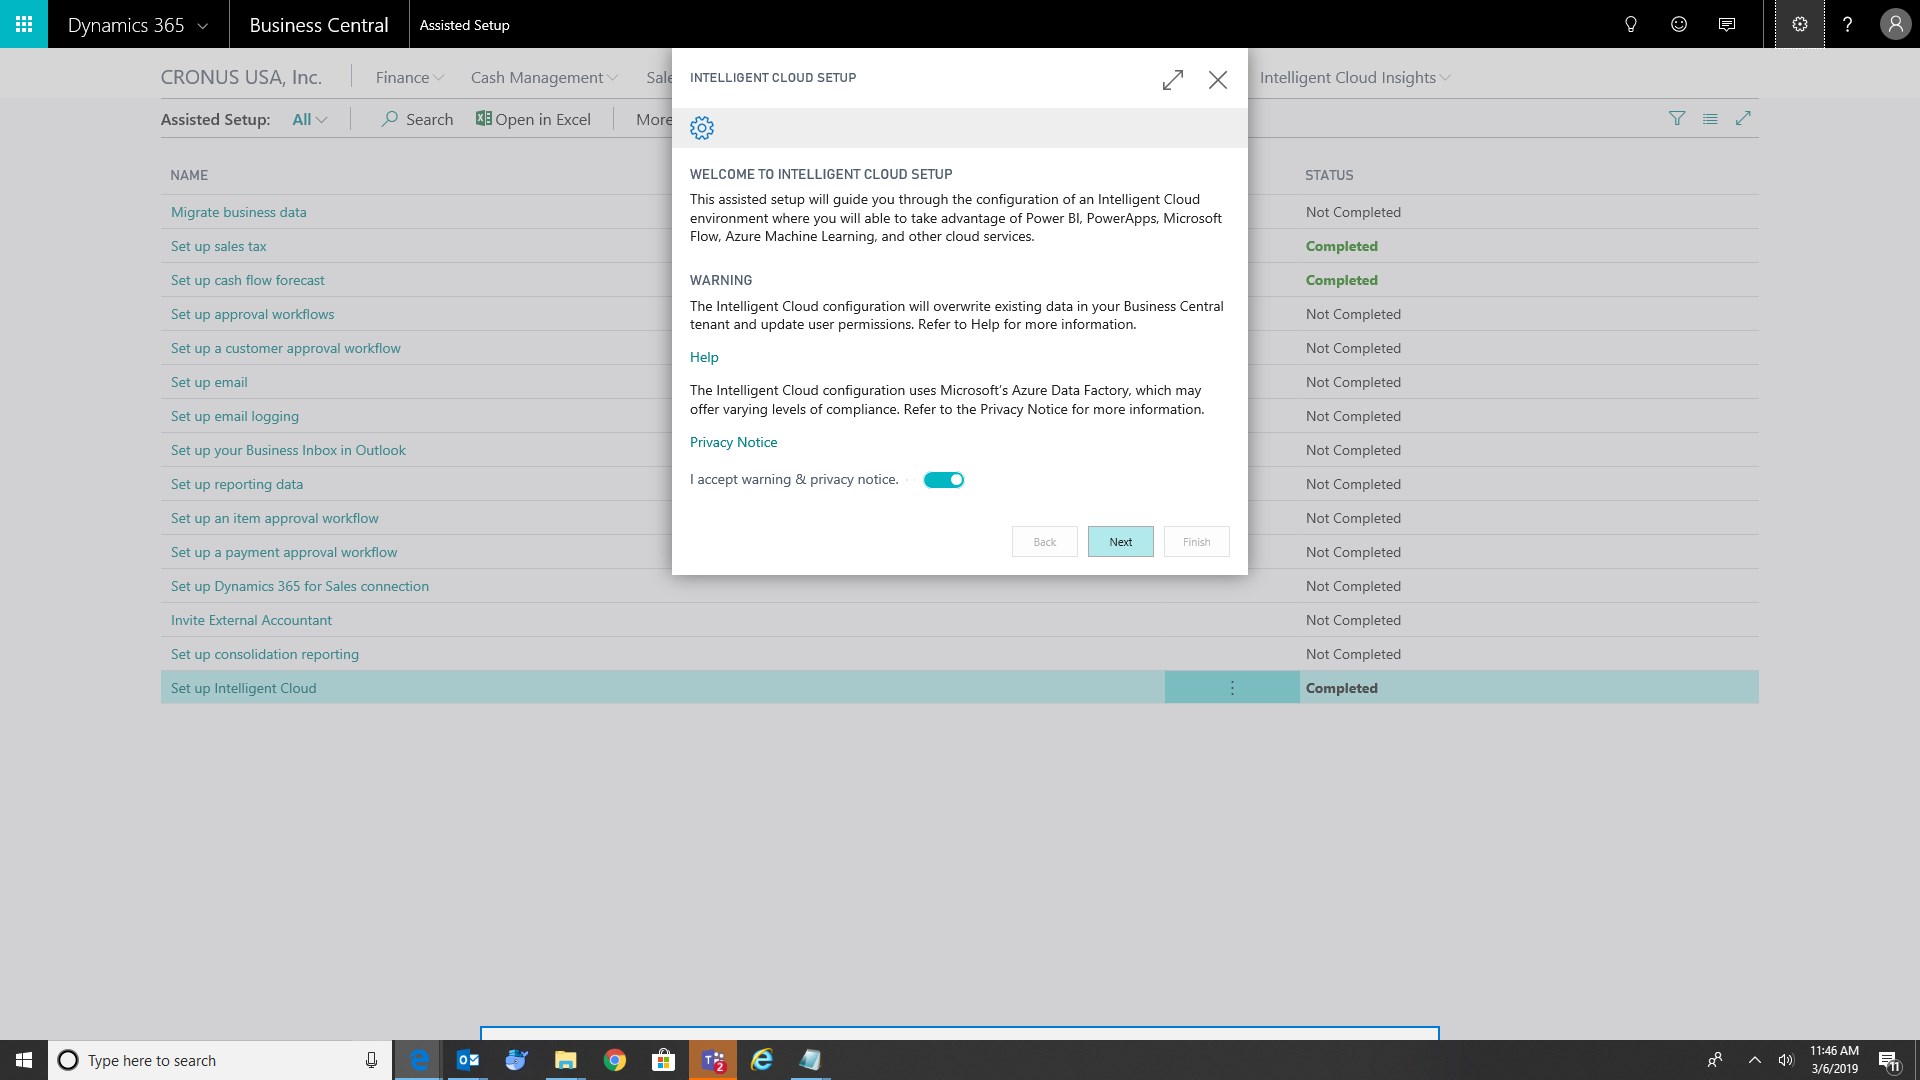The height and width of the screenshot is (1080, 1920).
Task: Click the Back button
Action: (x=1044, y=542)
